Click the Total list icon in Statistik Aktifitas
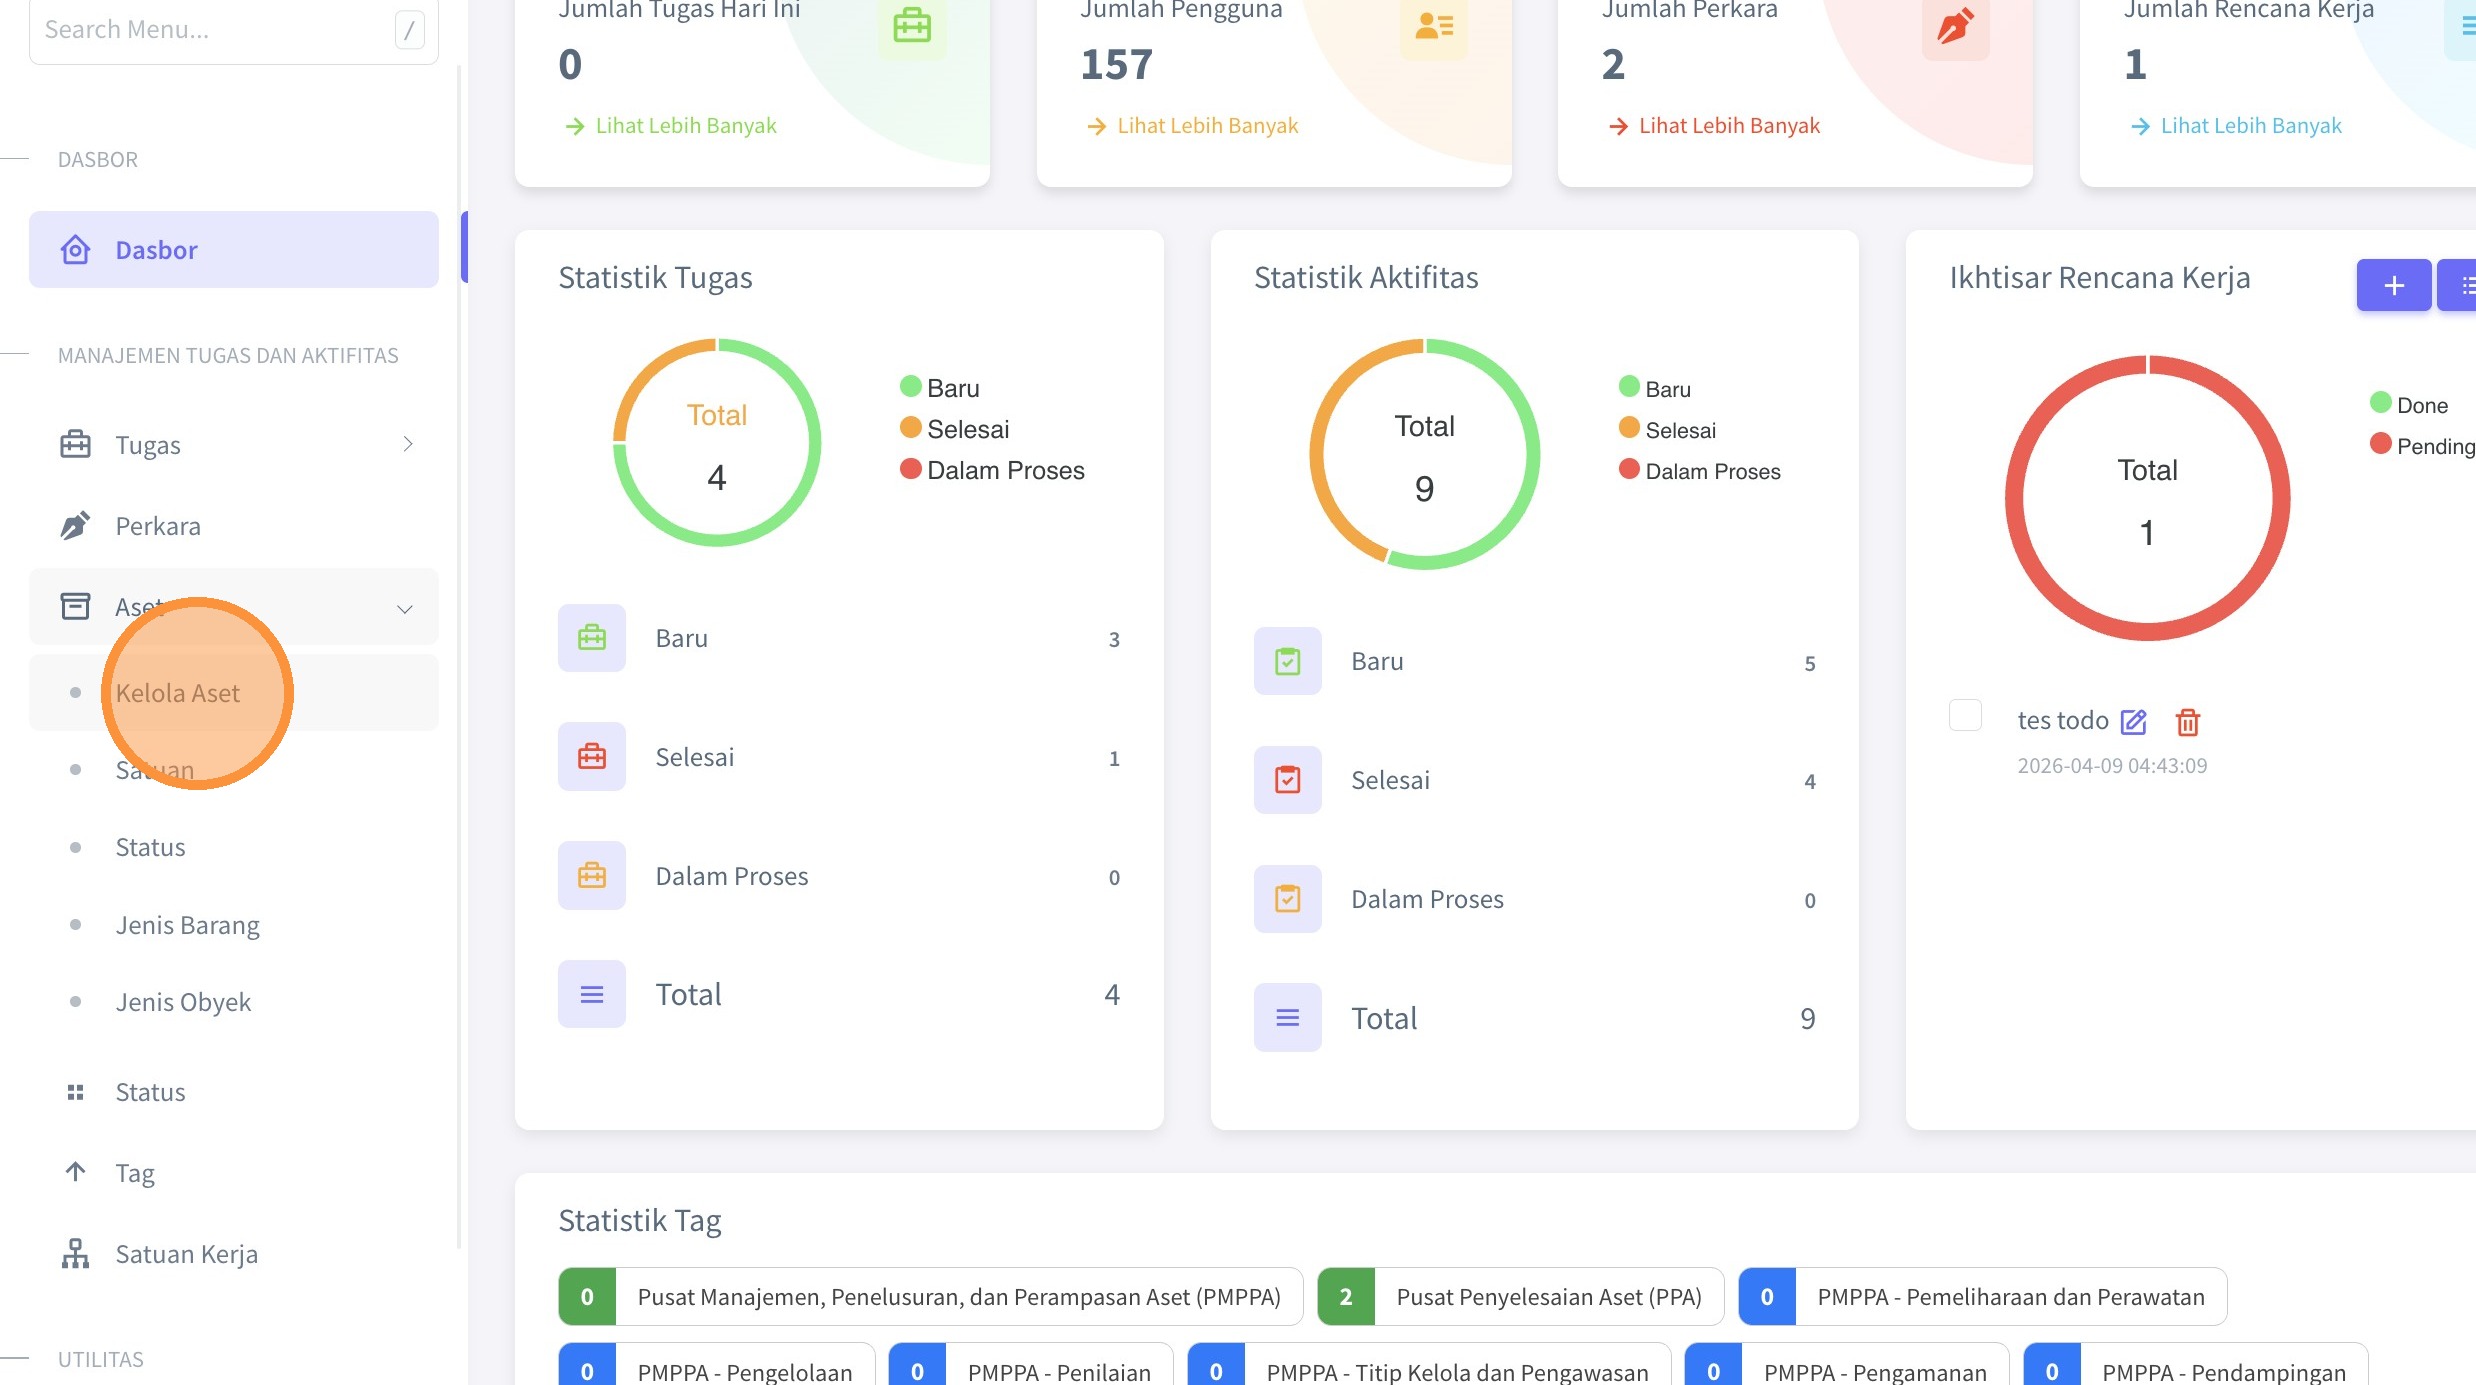The image size is (2476, 1385). [1288, 1018]
